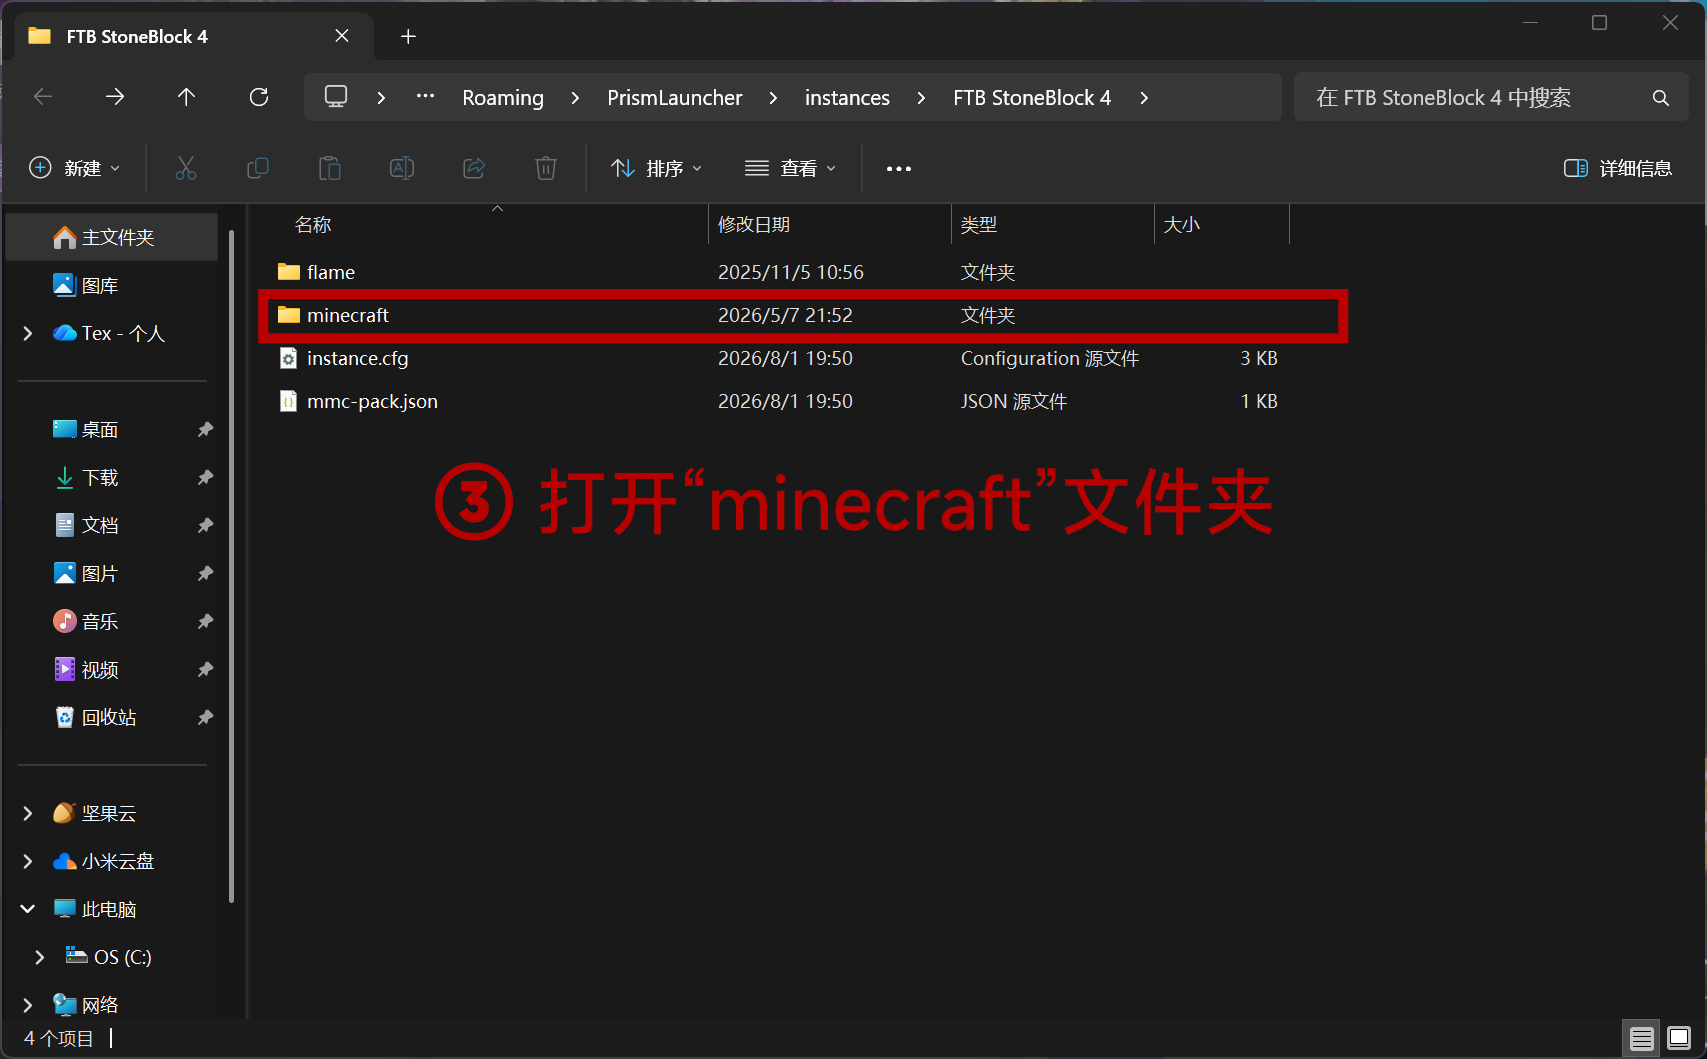Click the Forward navigation arrow
Image resolution: width=1707 pixels, height=1059 pixels.
click(115, 97)
